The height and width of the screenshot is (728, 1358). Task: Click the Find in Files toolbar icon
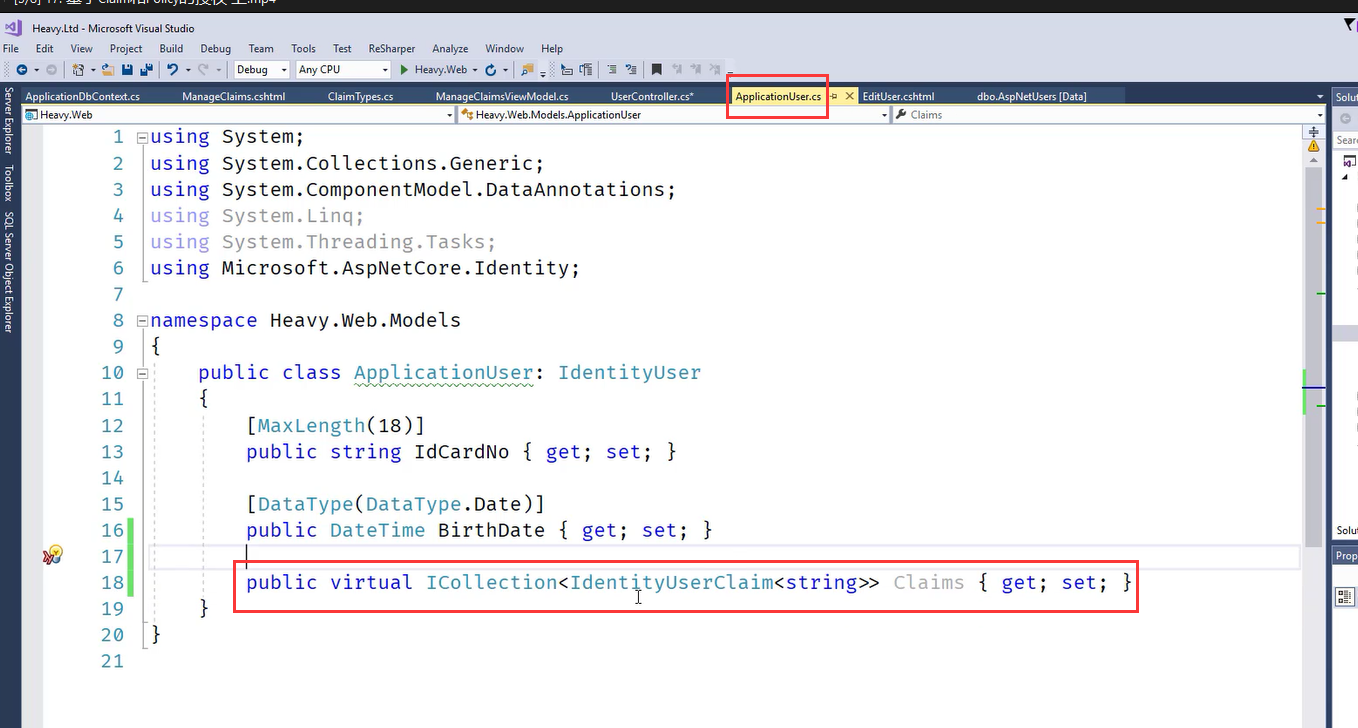528,70
